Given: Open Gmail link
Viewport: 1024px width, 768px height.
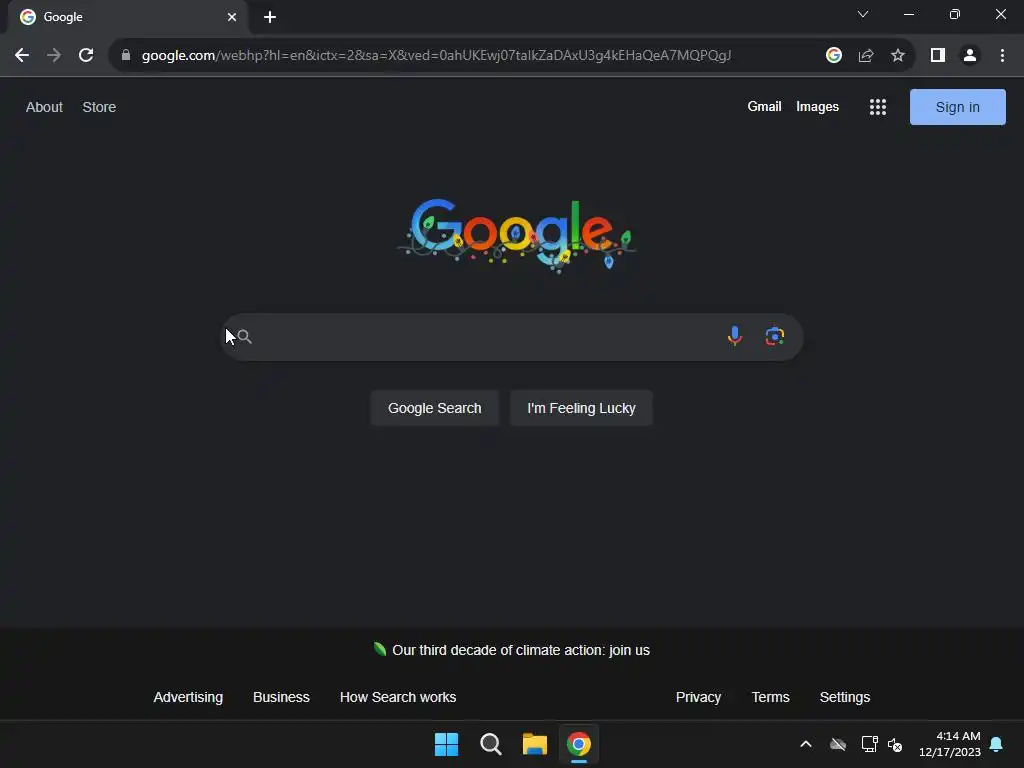Looking at the screenshot, I should tap(764, 106).
